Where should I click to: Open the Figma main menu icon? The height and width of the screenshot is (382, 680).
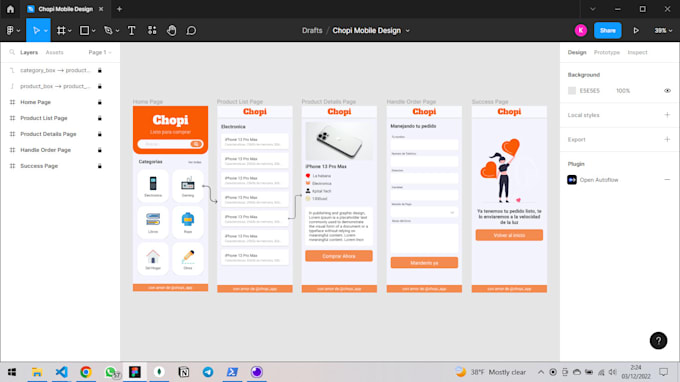[x=10, y=30]
